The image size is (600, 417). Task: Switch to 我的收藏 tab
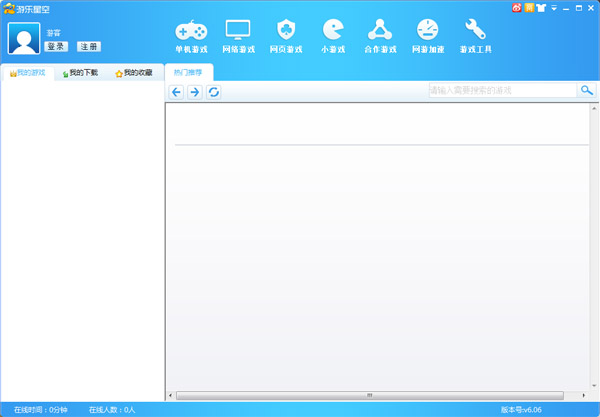click(x=134, y=73)
